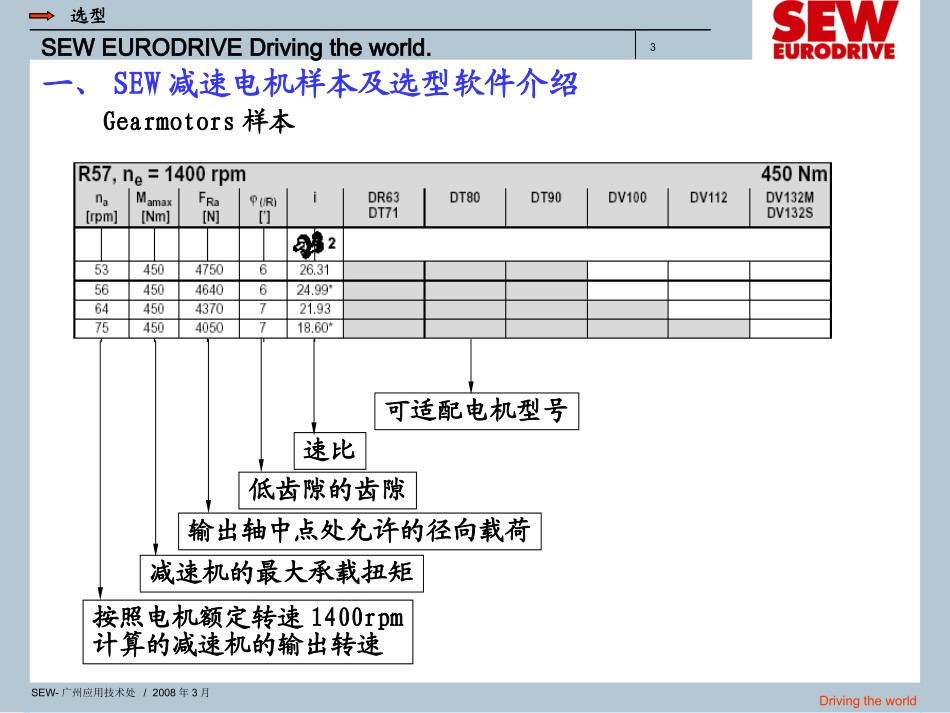This screenshot has height=713, width=950.
Task: Click ratio value 21.93
Action: (314, 309)
